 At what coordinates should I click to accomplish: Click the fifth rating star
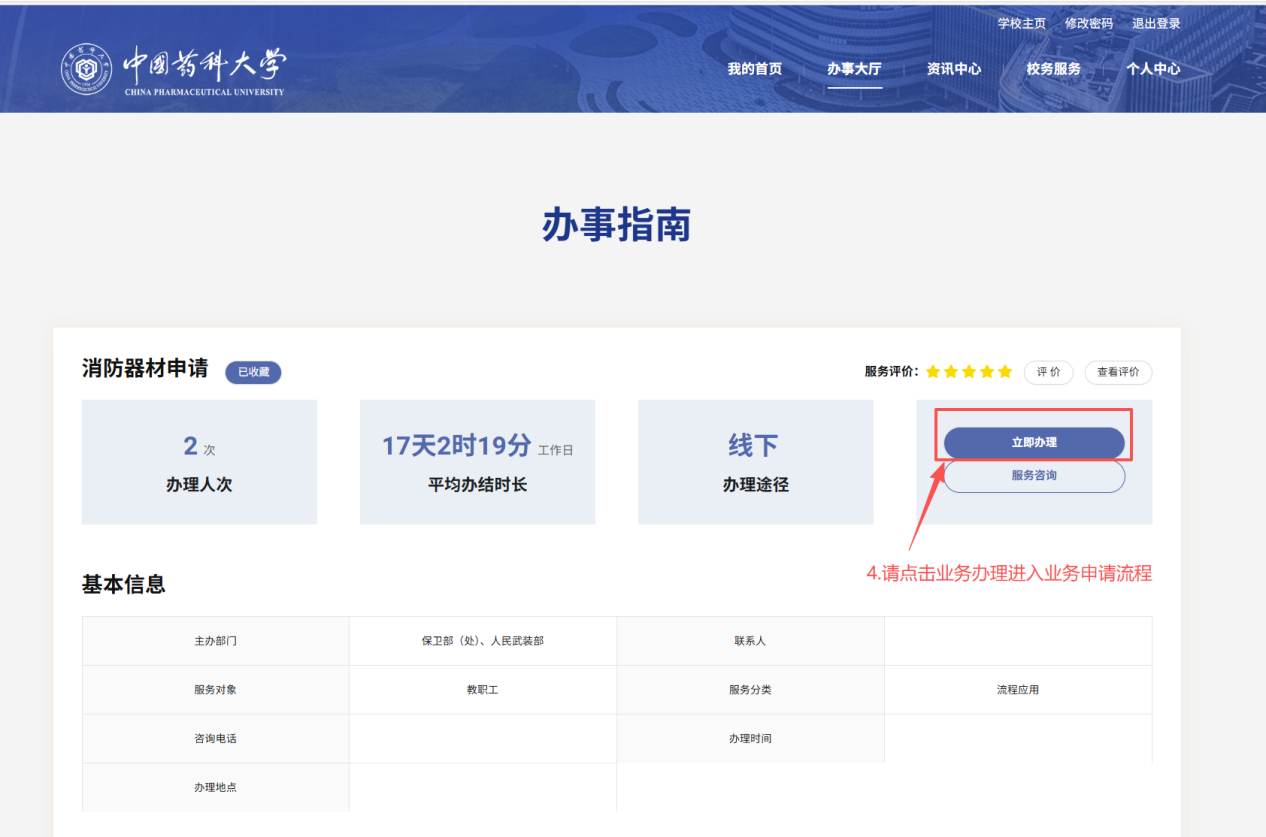pos(1005,372)
